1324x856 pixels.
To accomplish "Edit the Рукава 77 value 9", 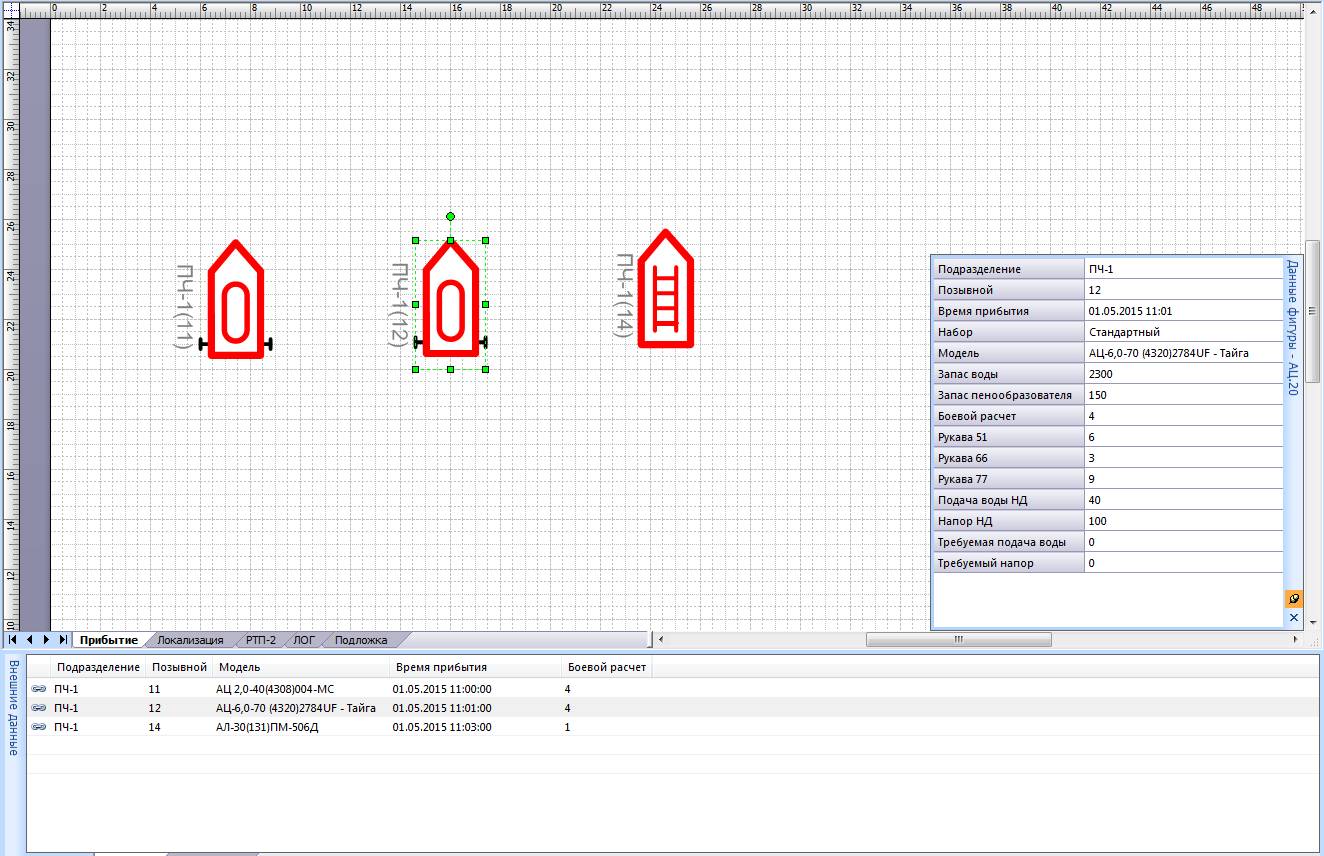I will [1183, 479].
